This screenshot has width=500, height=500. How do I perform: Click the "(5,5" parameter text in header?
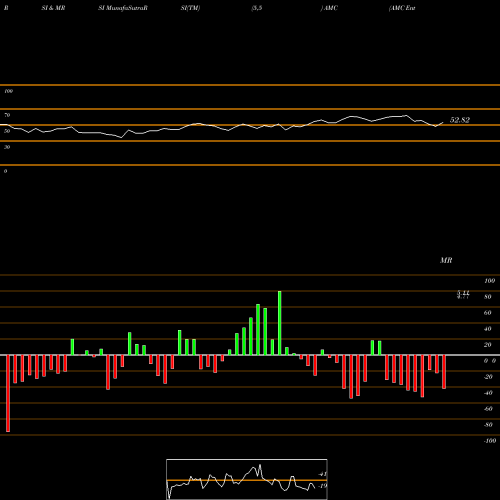(x=257, y=8)
